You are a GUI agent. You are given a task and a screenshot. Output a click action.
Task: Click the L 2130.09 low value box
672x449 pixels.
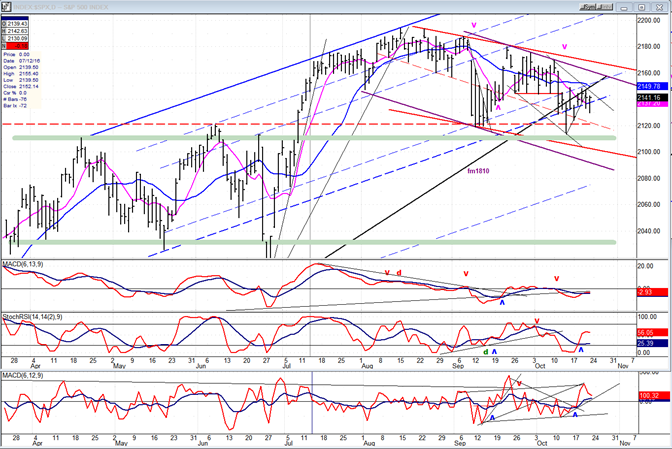click(15, 39)
